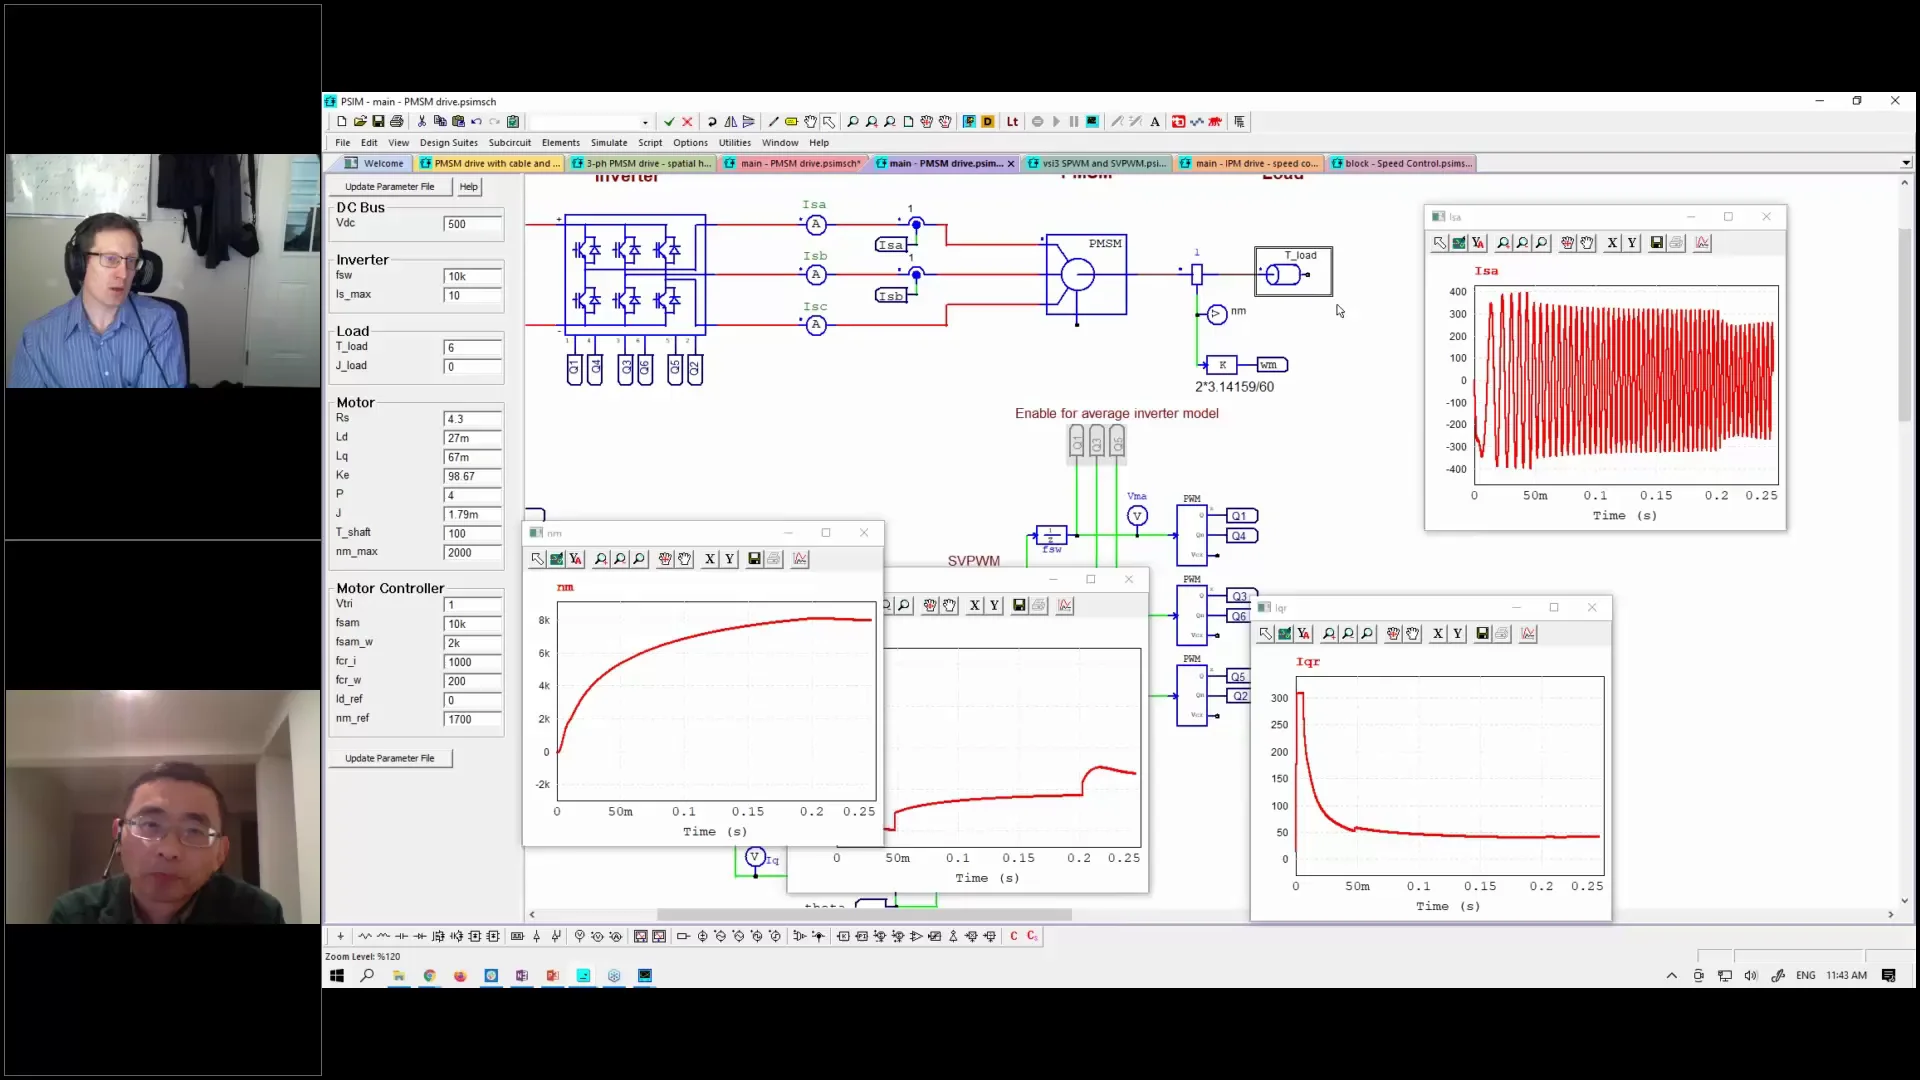The width and height of the screenshot is (1920, 1080).
Task: Click the Windows Start button
Action: point(337,976)
